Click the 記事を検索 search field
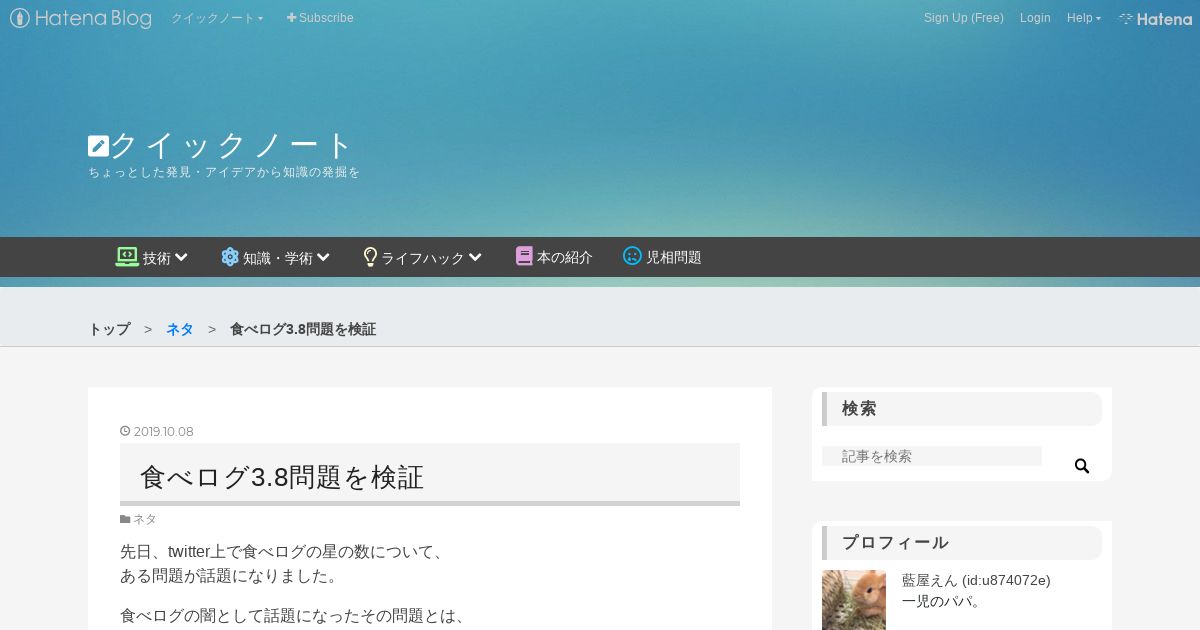 (932, 456)
